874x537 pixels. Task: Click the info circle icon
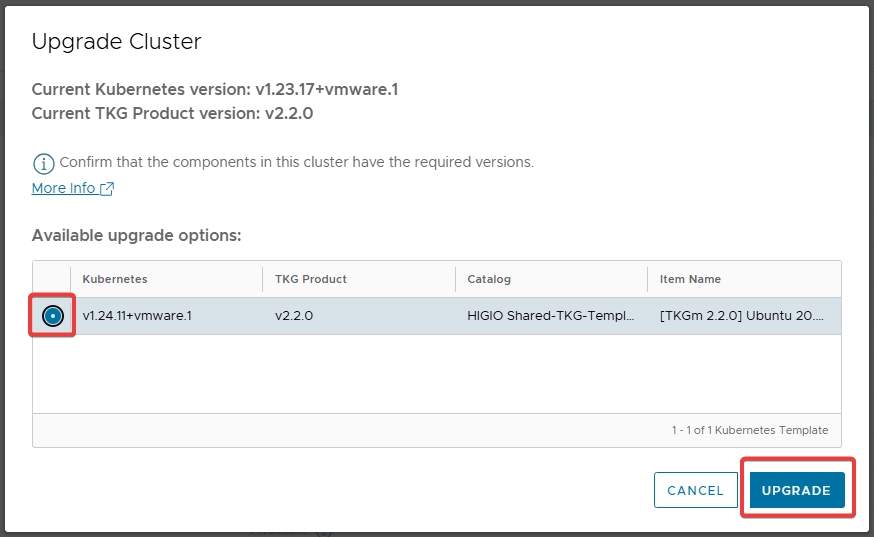tap(43, 163)
